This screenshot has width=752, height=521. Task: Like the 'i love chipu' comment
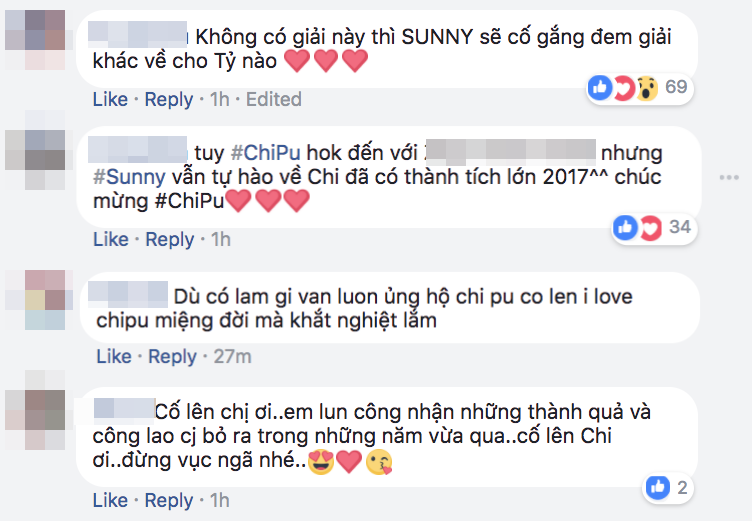tap(114, 356)
